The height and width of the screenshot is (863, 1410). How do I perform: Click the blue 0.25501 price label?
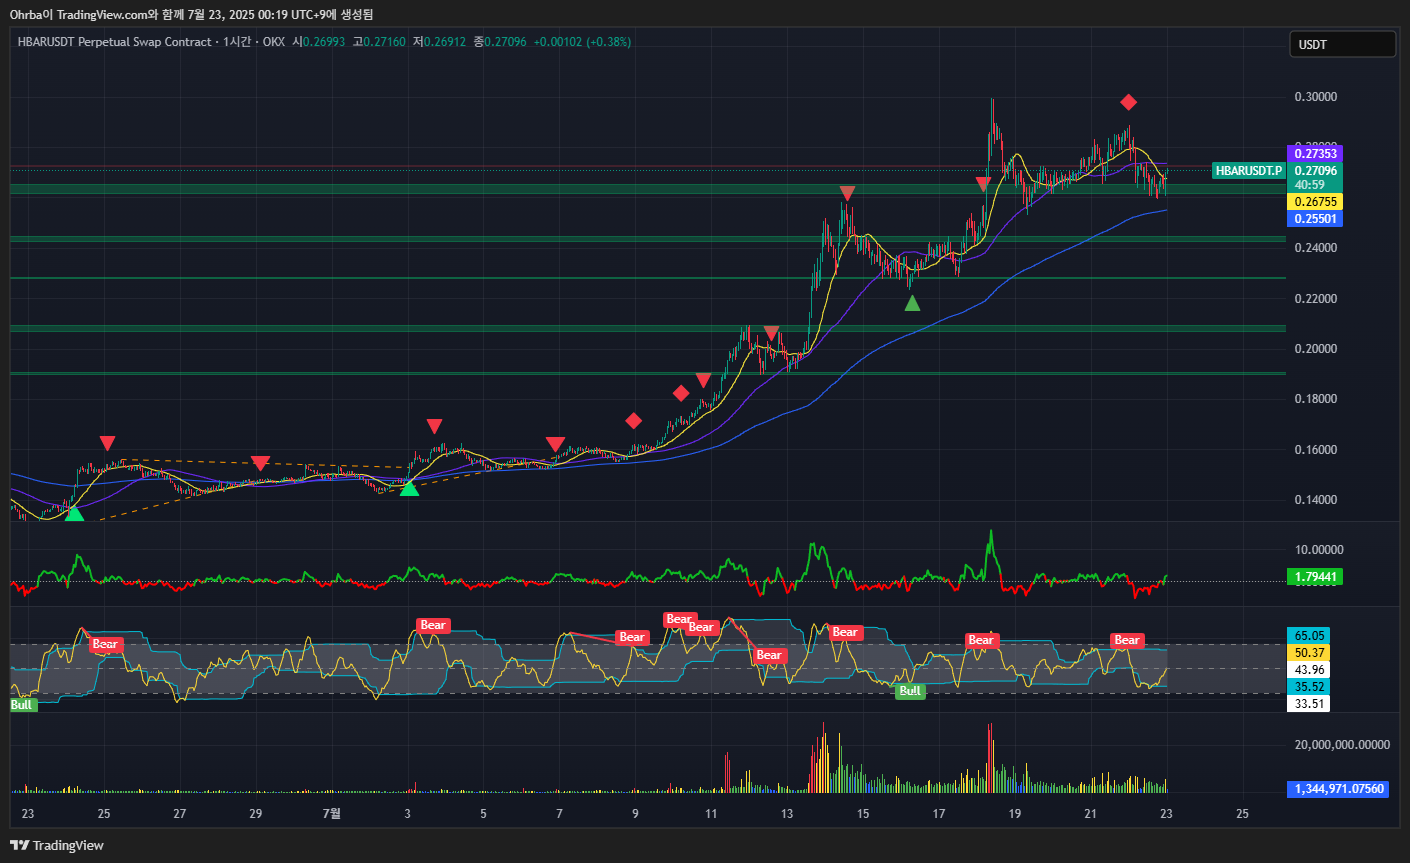[x=1315, y=219]
